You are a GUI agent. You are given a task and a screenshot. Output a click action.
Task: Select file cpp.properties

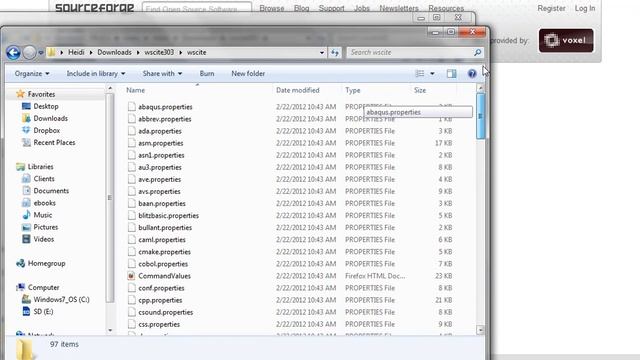[160, 300]
